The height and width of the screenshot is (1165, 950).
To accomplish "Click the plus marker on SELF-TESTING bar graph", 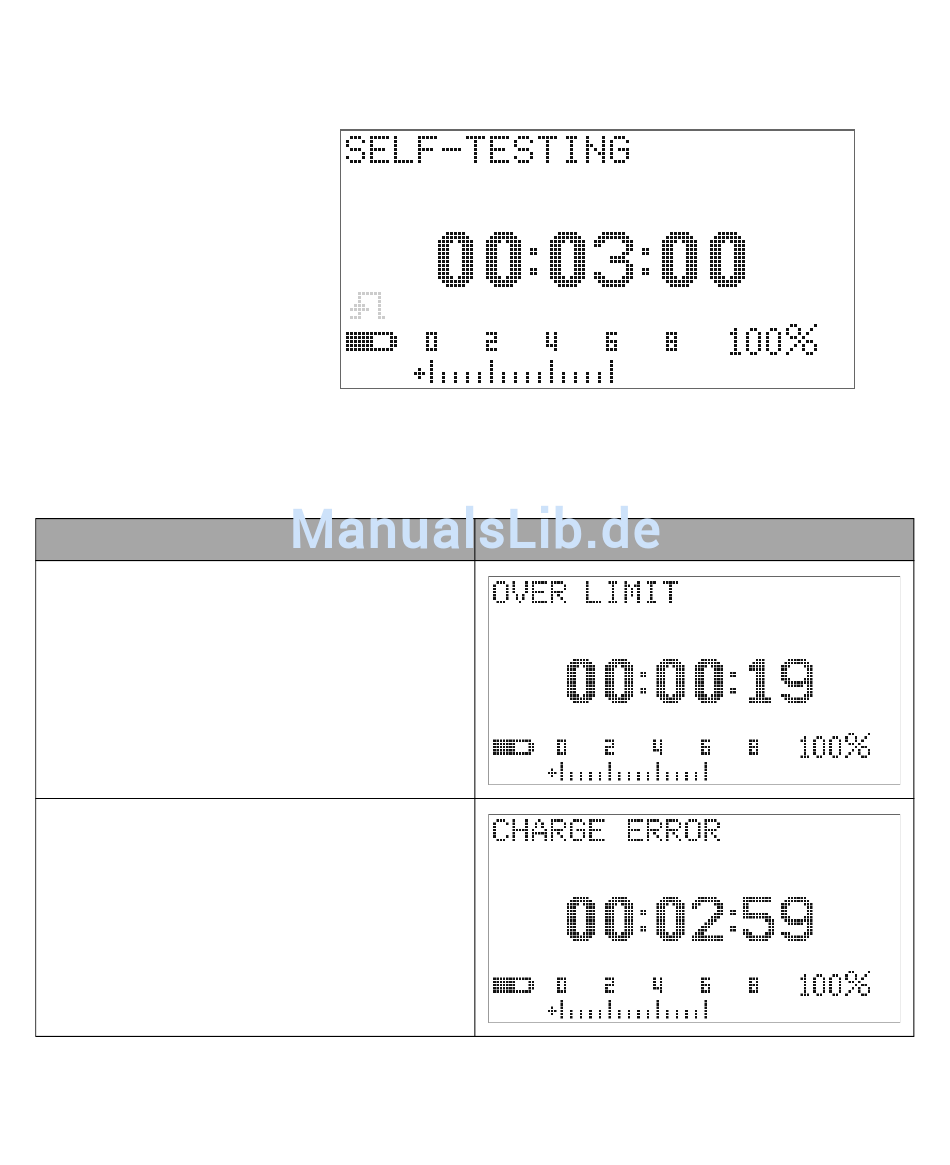I will [419, 371].
